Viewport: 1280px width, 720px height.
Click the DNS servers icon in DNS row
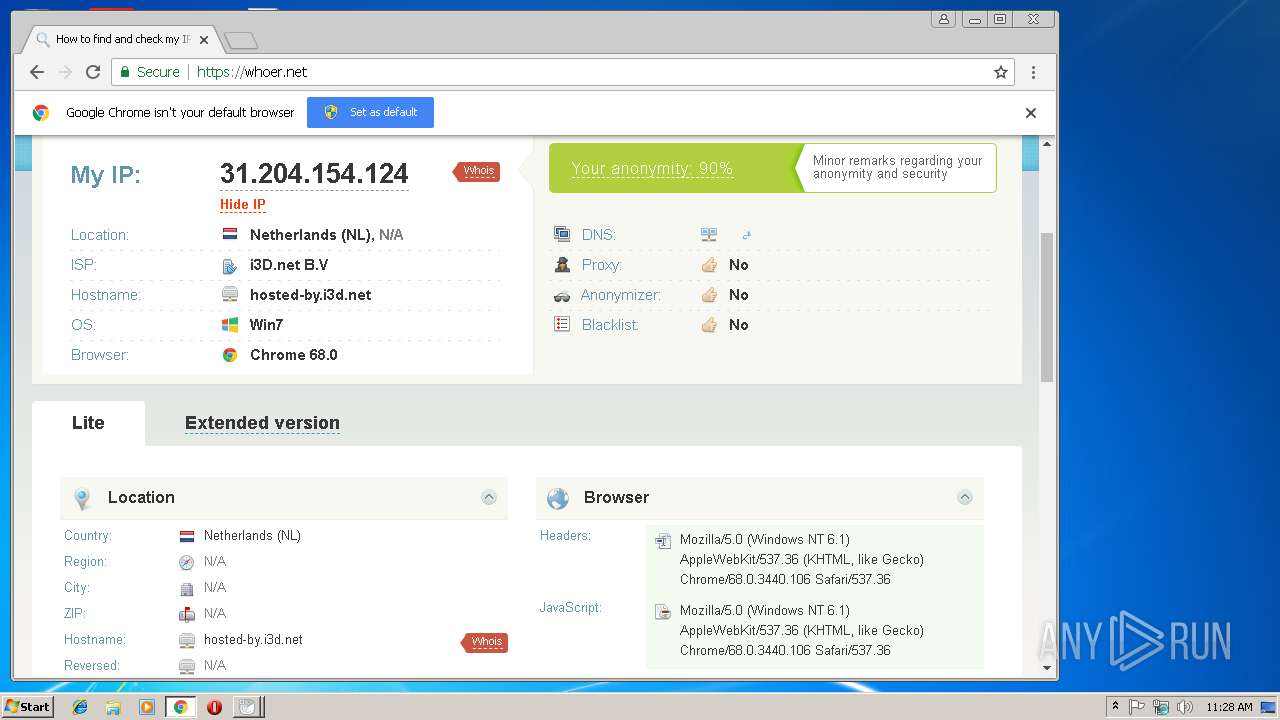click(709, 234)
